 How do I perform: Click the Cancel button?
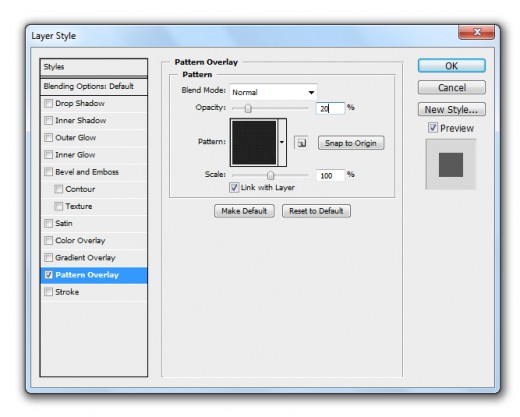click(452, 88)
